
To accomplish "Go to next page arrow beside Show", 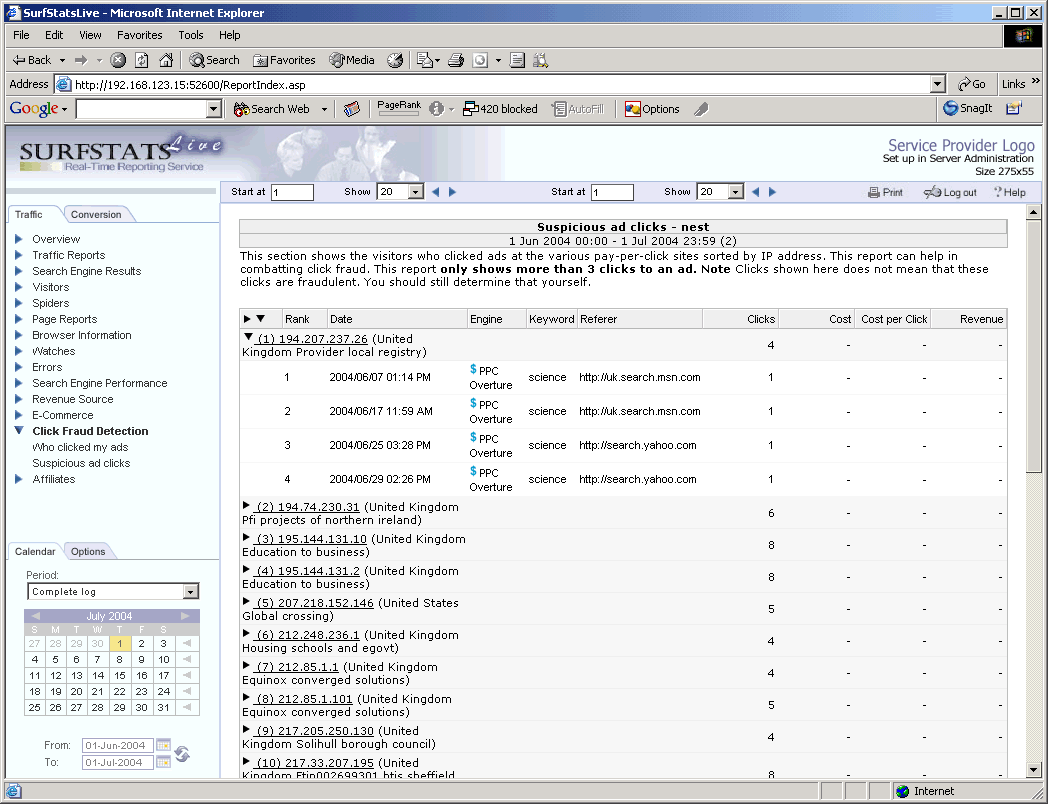I will [452, 192].
